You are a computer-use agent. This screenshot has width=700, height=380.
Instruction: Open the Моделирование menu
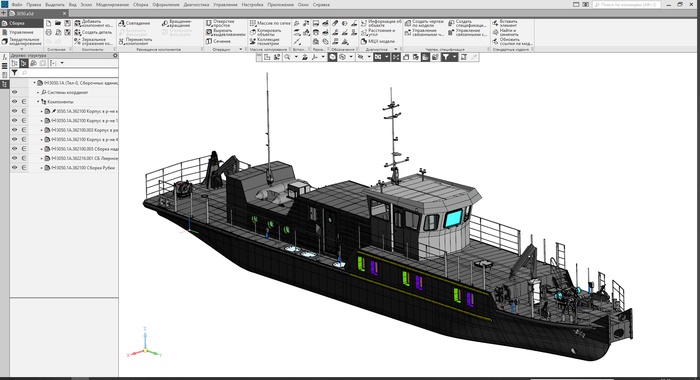click(x=112, y=4)
